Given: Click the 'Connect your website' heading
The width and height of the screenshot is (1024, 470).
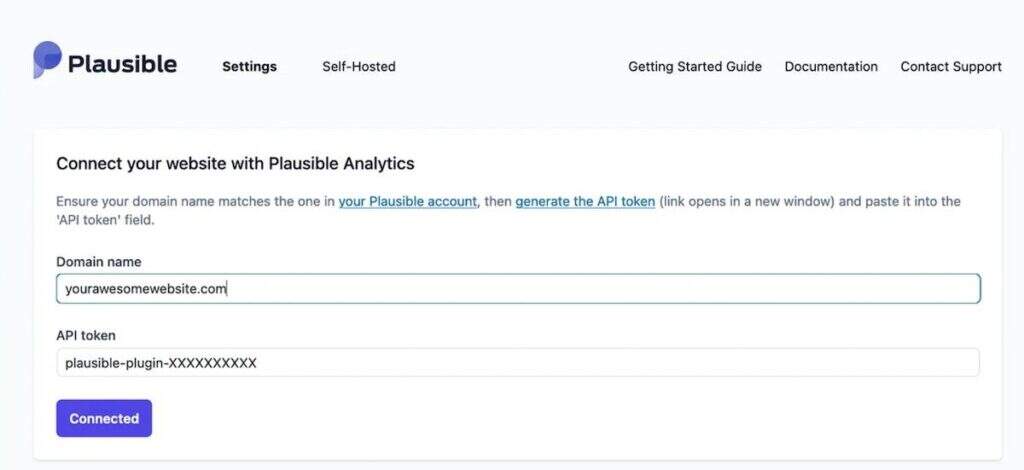Looking at the screenshot, I should (x=235, y=163).
